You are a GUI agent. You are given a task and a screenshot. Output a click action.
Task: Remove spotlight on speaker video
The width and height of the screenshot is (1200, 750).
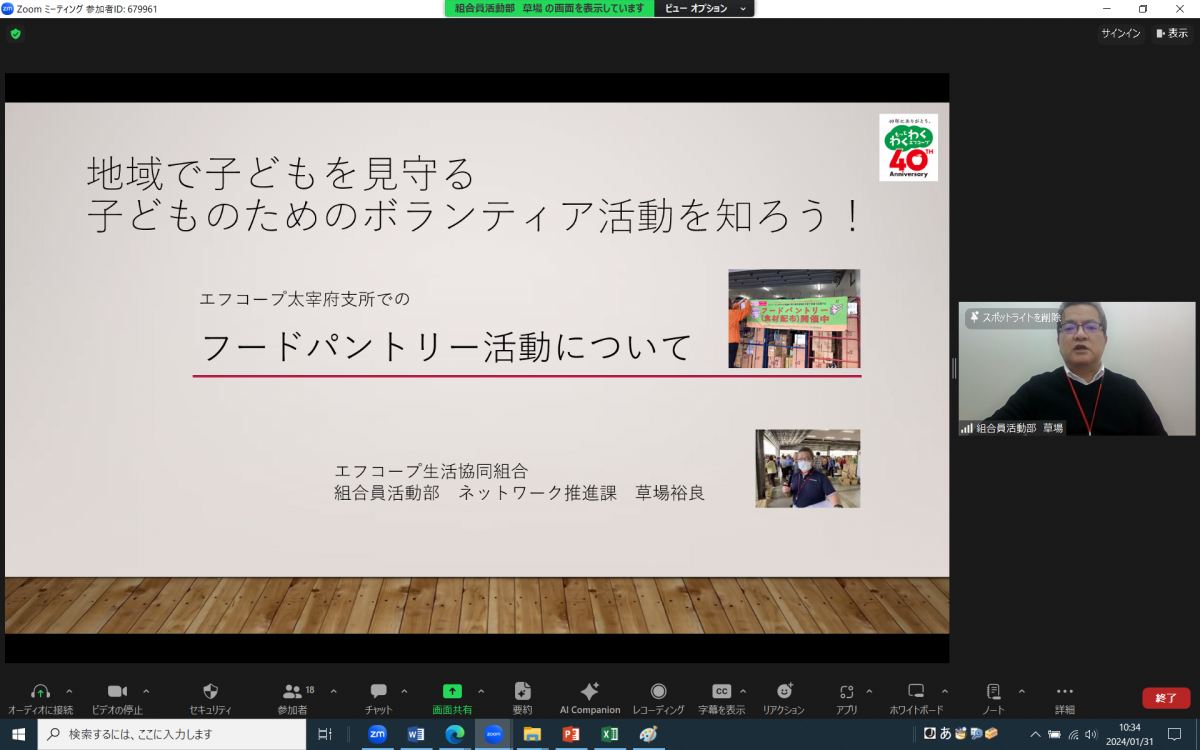coord(1013,317)
